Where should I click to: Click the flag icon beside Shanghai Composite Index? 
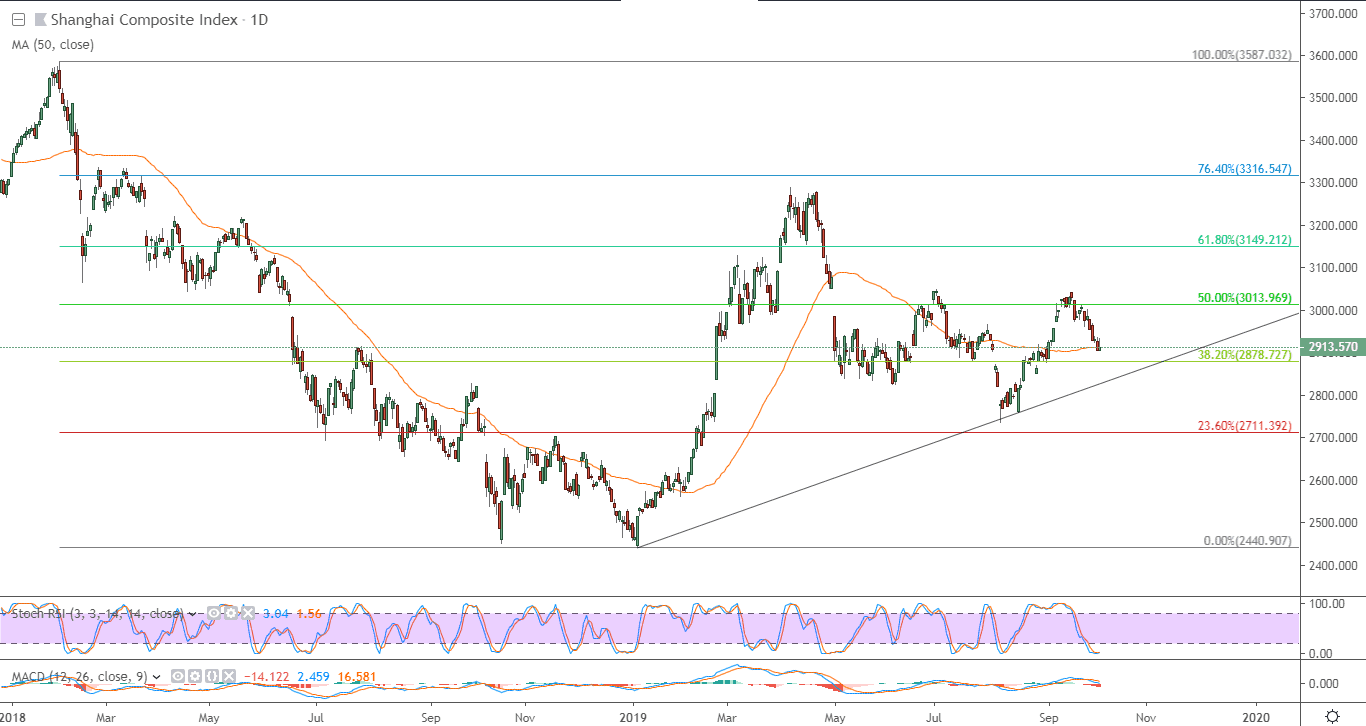(40, 20)
